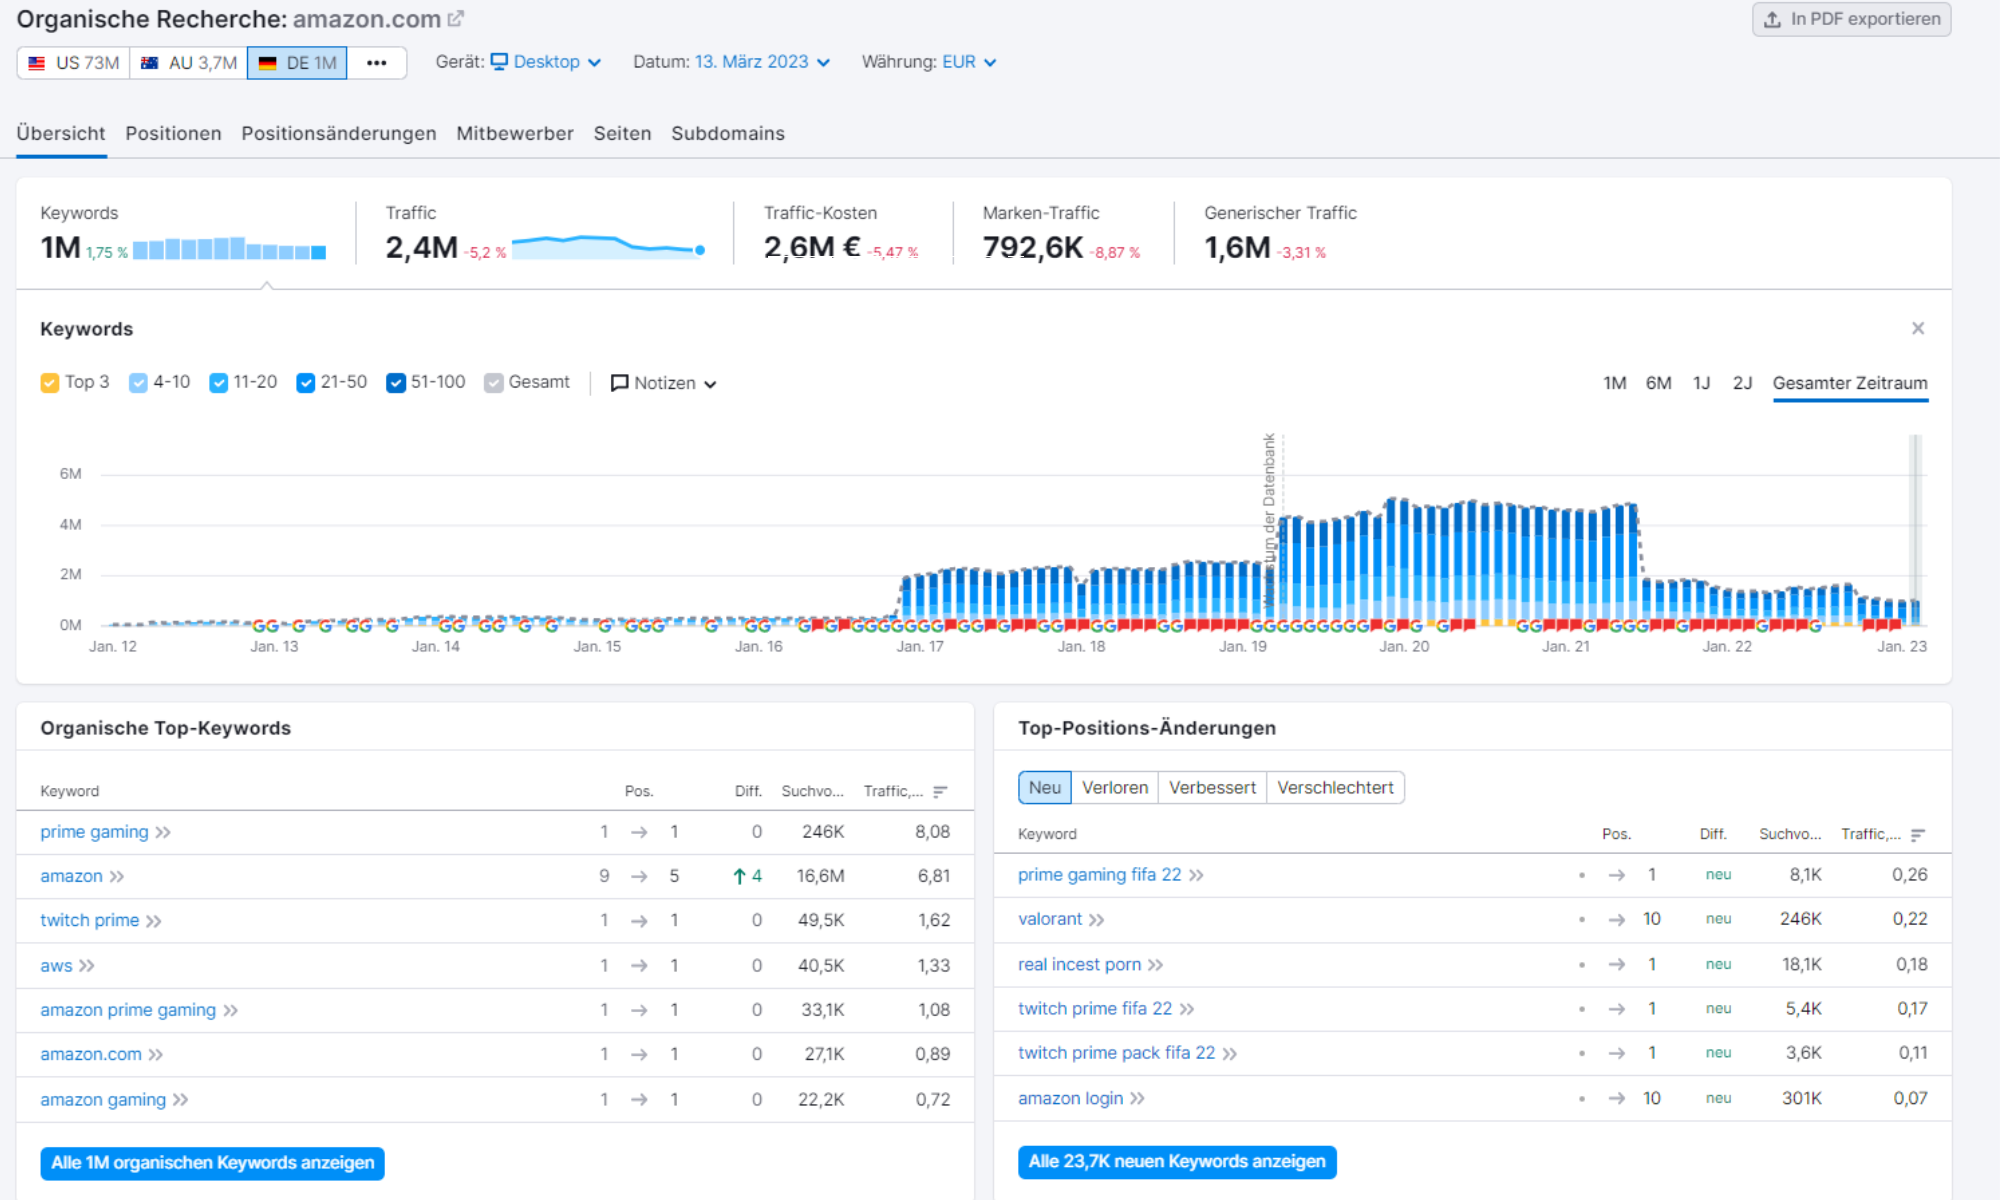
Task: Click sort icon in Top-Positions-Änderungen table
Action: point(1918,835)
